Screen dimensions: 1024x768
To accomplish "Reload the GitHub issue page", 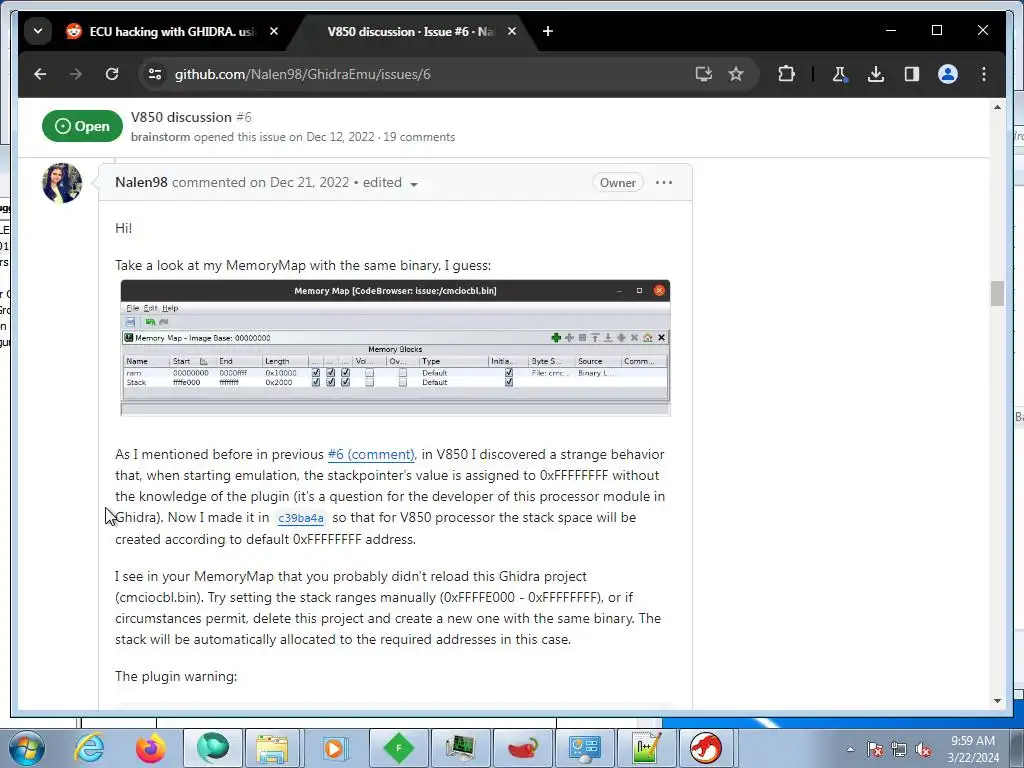I will [x=112, y=74].
